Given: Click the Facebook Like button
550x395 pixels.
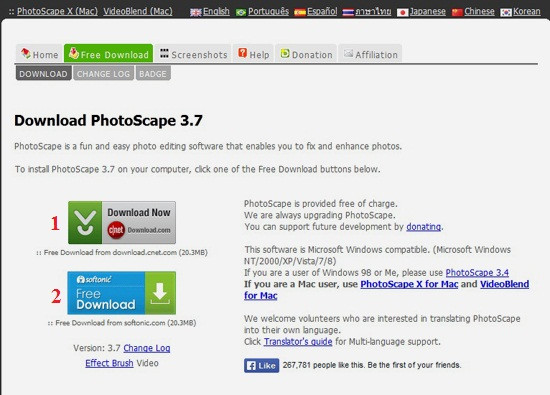Looking at the screenshot, I should [262, 366].
